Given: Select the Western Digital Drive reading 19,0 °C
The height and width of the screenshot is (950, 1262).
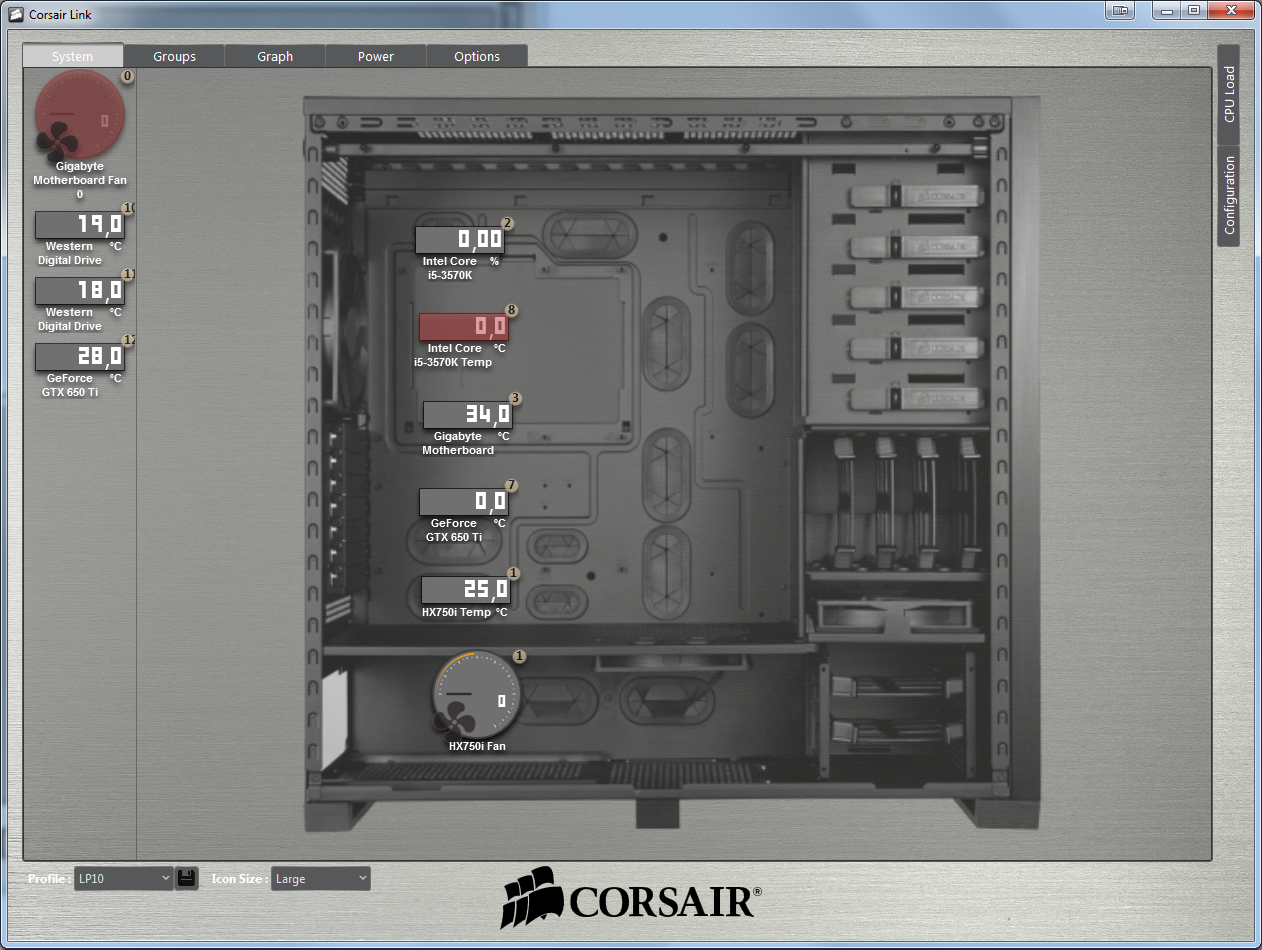Looking at the screenshot, I should point(80,225).
